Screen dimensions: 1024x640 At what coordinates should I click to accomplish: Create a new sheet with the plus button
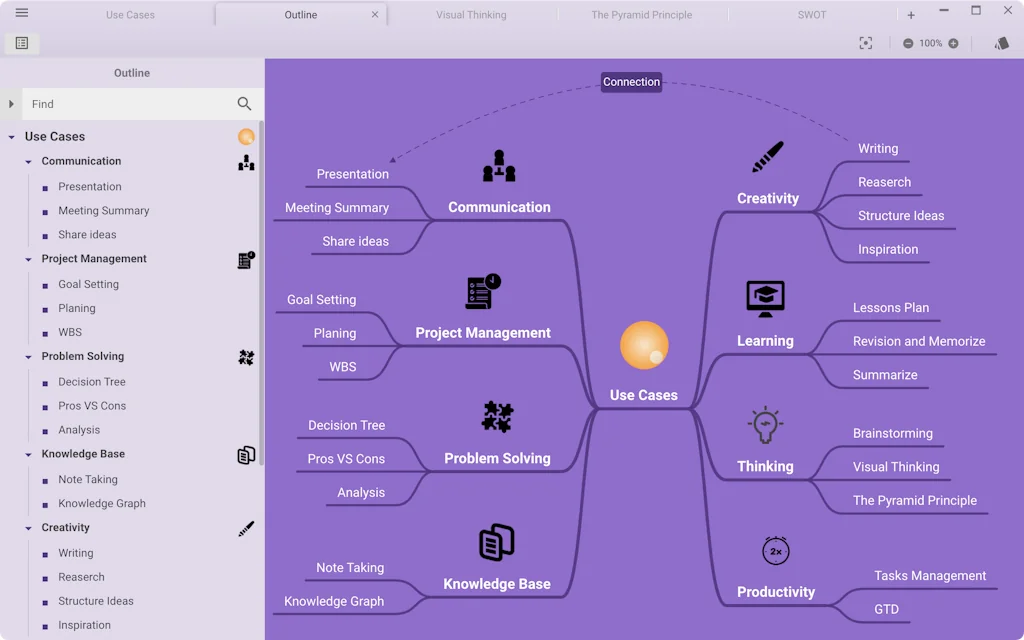(911, 14)
